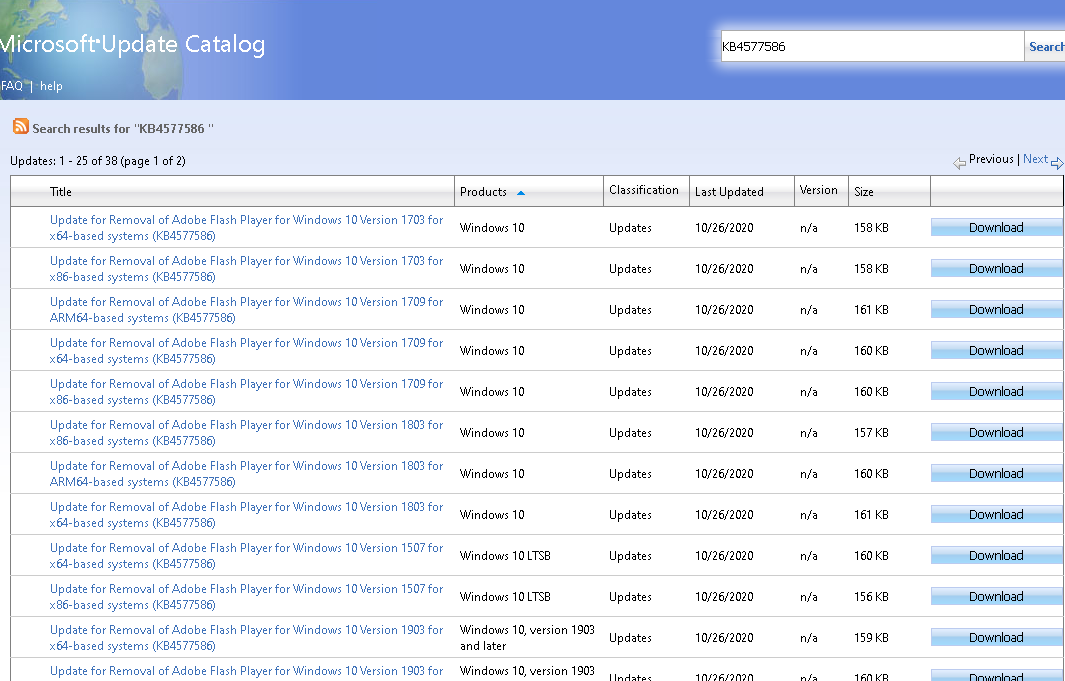Open update Version 1803 x64-based systems link
Viewport: 1065px width, 681px height.
tap(247, 515)
